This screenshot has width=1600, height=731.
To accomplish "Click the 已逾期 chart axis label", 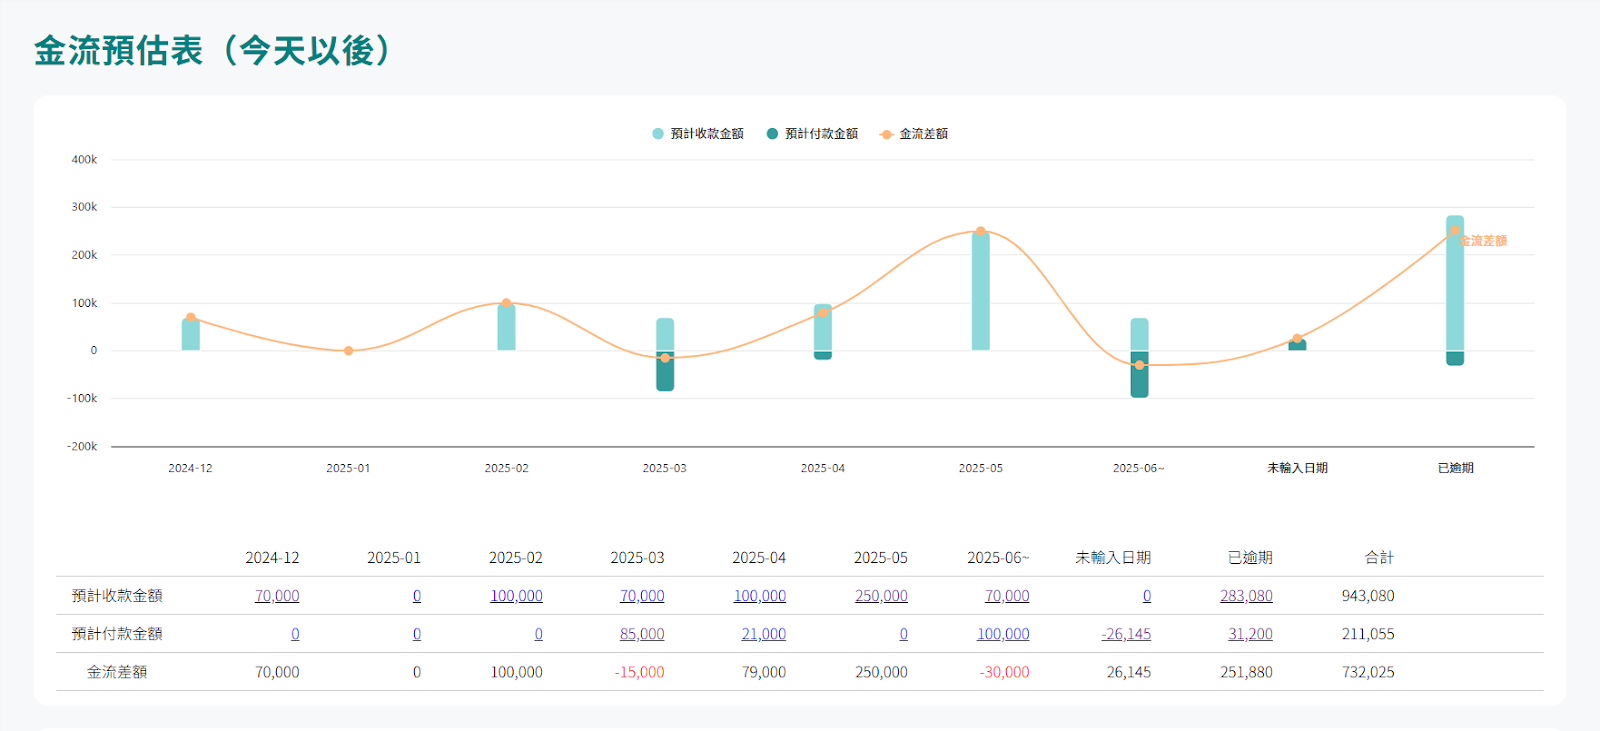I will tap(1455, 468).
